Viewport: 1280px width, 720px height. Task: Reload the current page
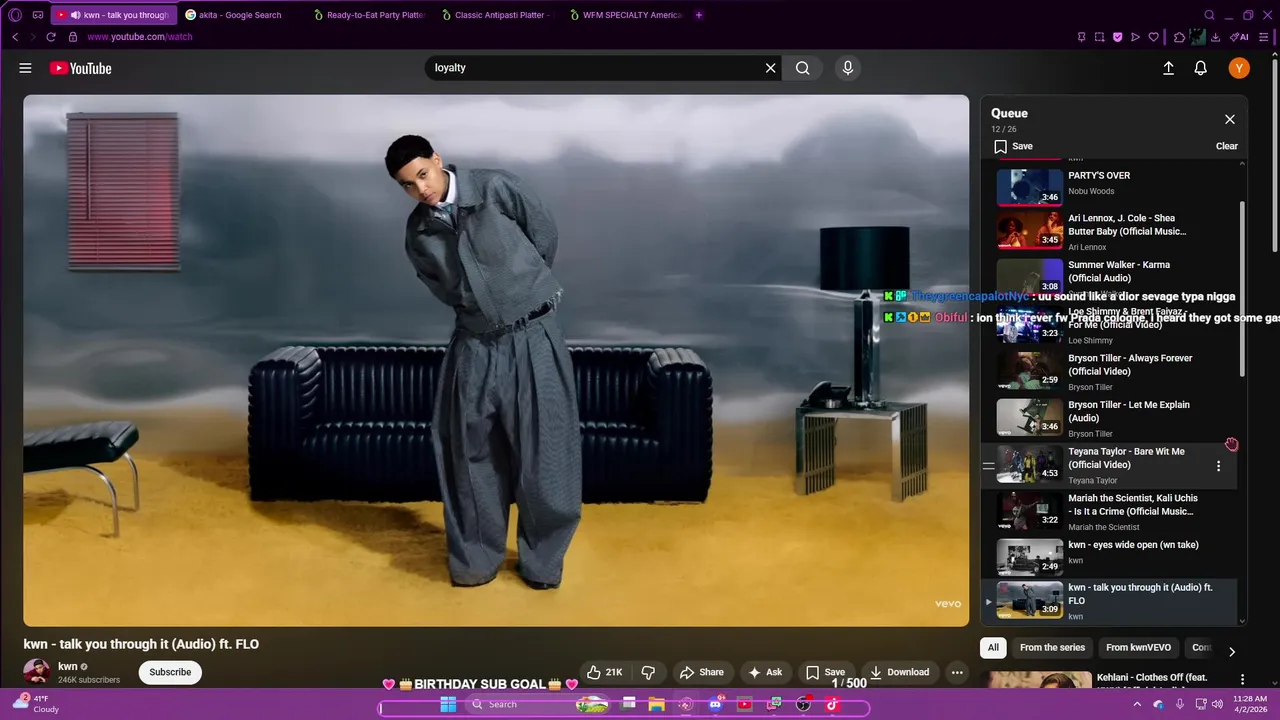(x=51, y=37)
